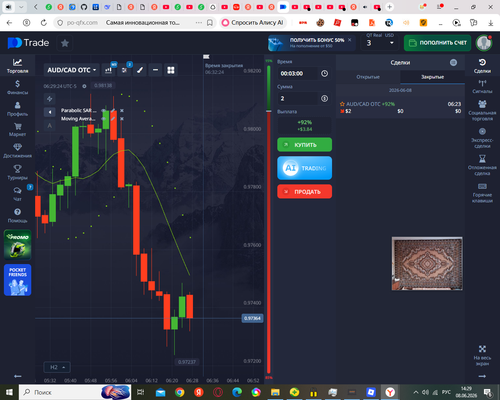Add current asset to favorites star
Screen dimensions: 500x400
point(65,43)
